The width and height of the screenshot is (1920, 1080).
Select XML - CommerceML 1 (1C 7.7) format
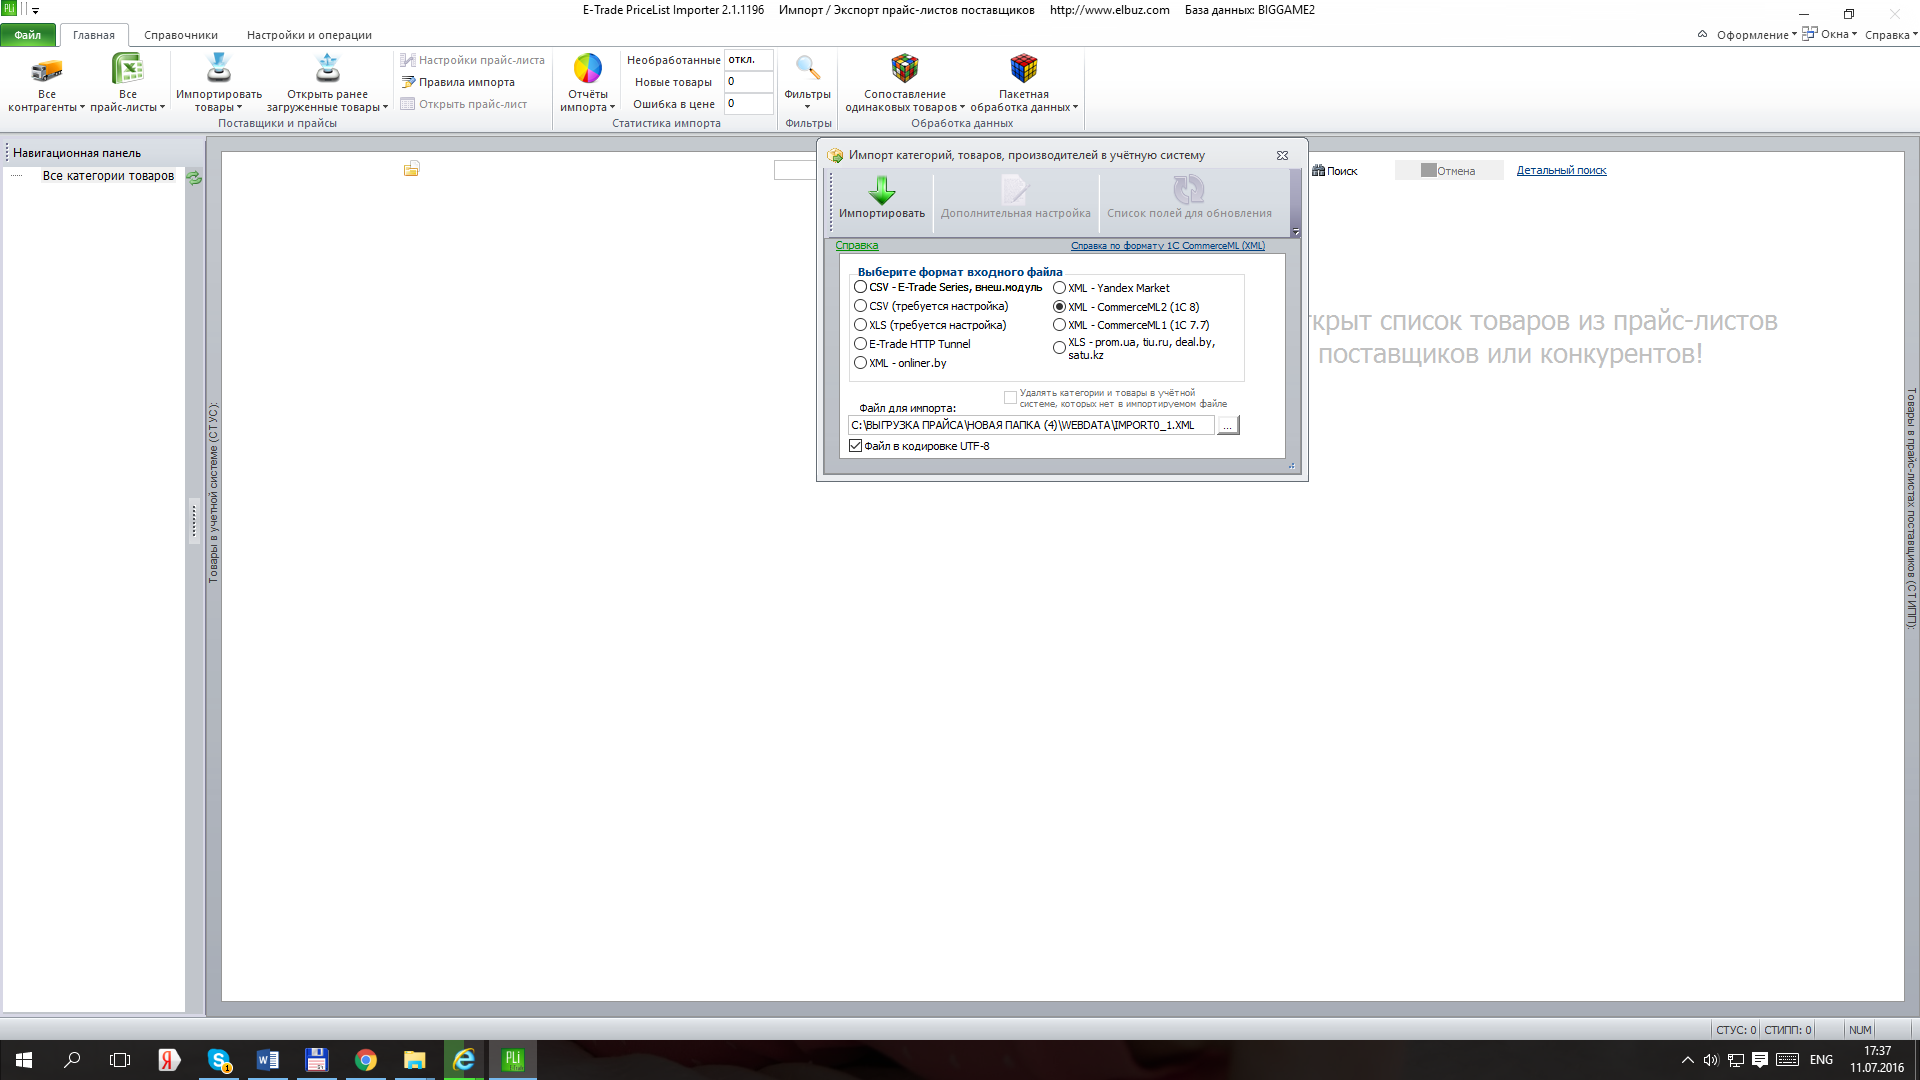[x=1059, y=325]
